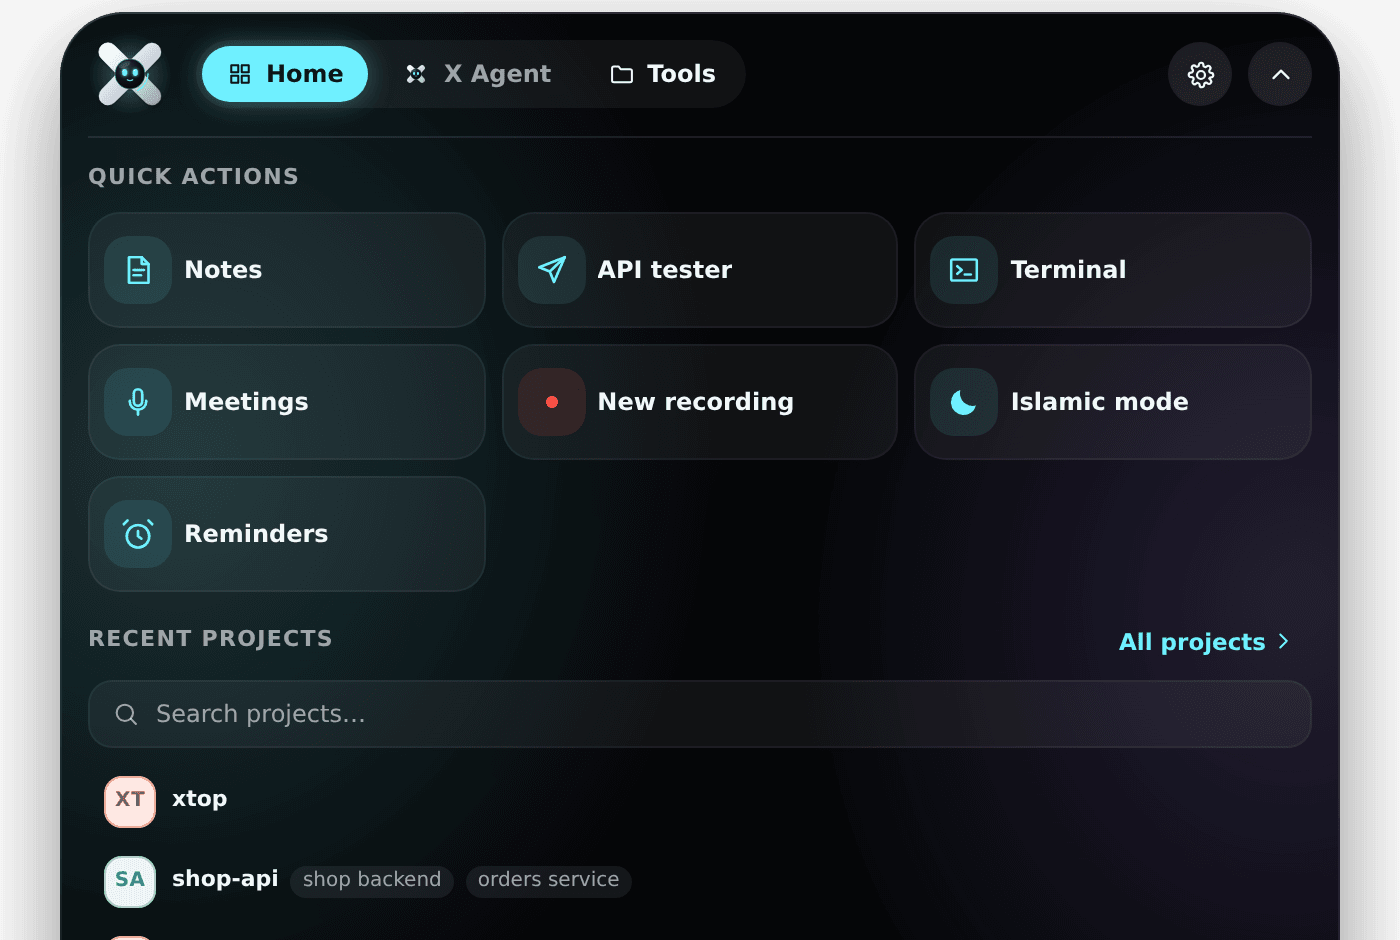Switch to the Home tab
Viewport: 1400px width, 940px height.
pyautogui.click(x=285, y=74)
